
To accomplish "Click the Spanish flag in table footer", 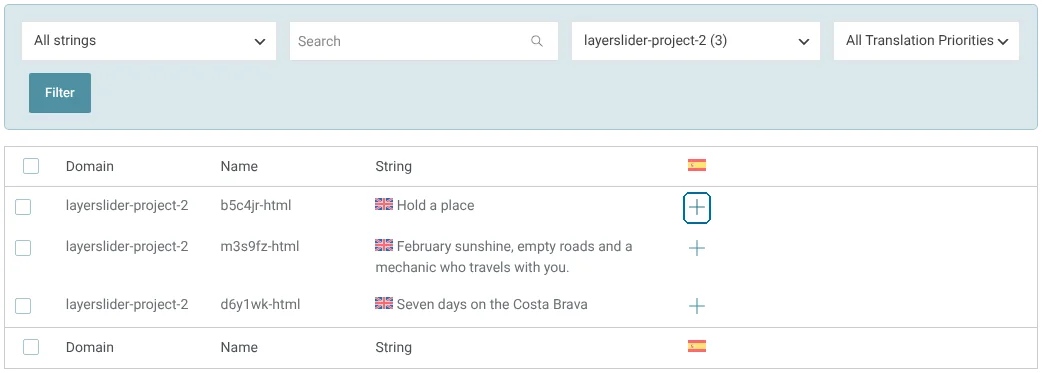I will (x=696, y=346).
